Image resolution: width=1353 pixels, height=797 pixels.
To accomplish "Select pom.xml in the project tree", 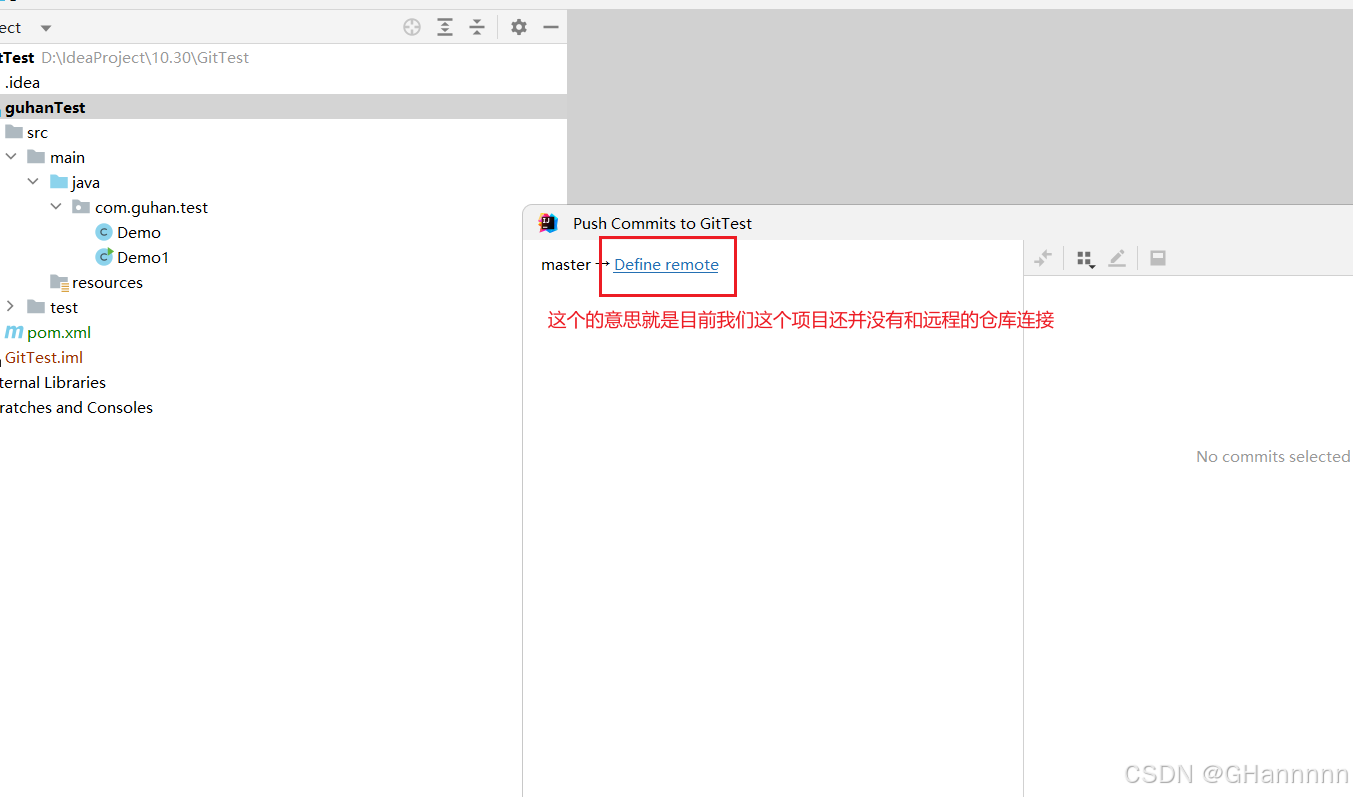I will pos(57,332).
